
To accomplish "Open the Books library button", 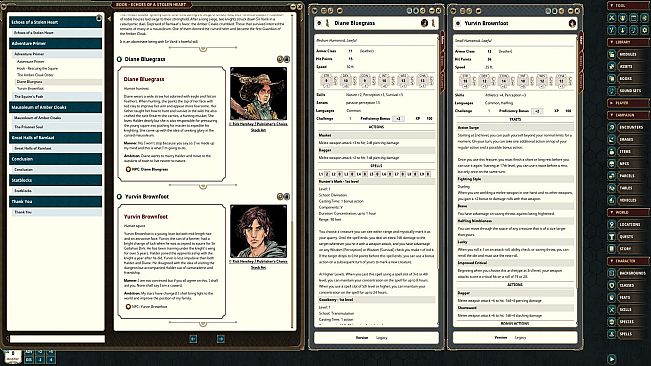I will pyautogui.click(x=627, y=78).
